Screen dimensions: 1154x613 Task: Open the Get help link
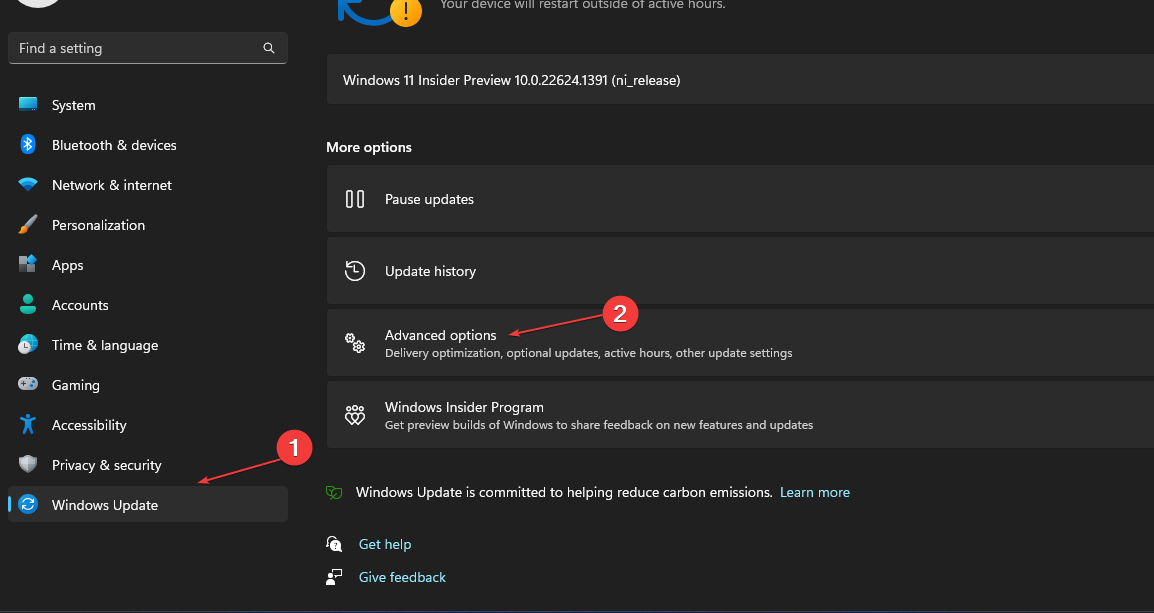tap(385, 544)
